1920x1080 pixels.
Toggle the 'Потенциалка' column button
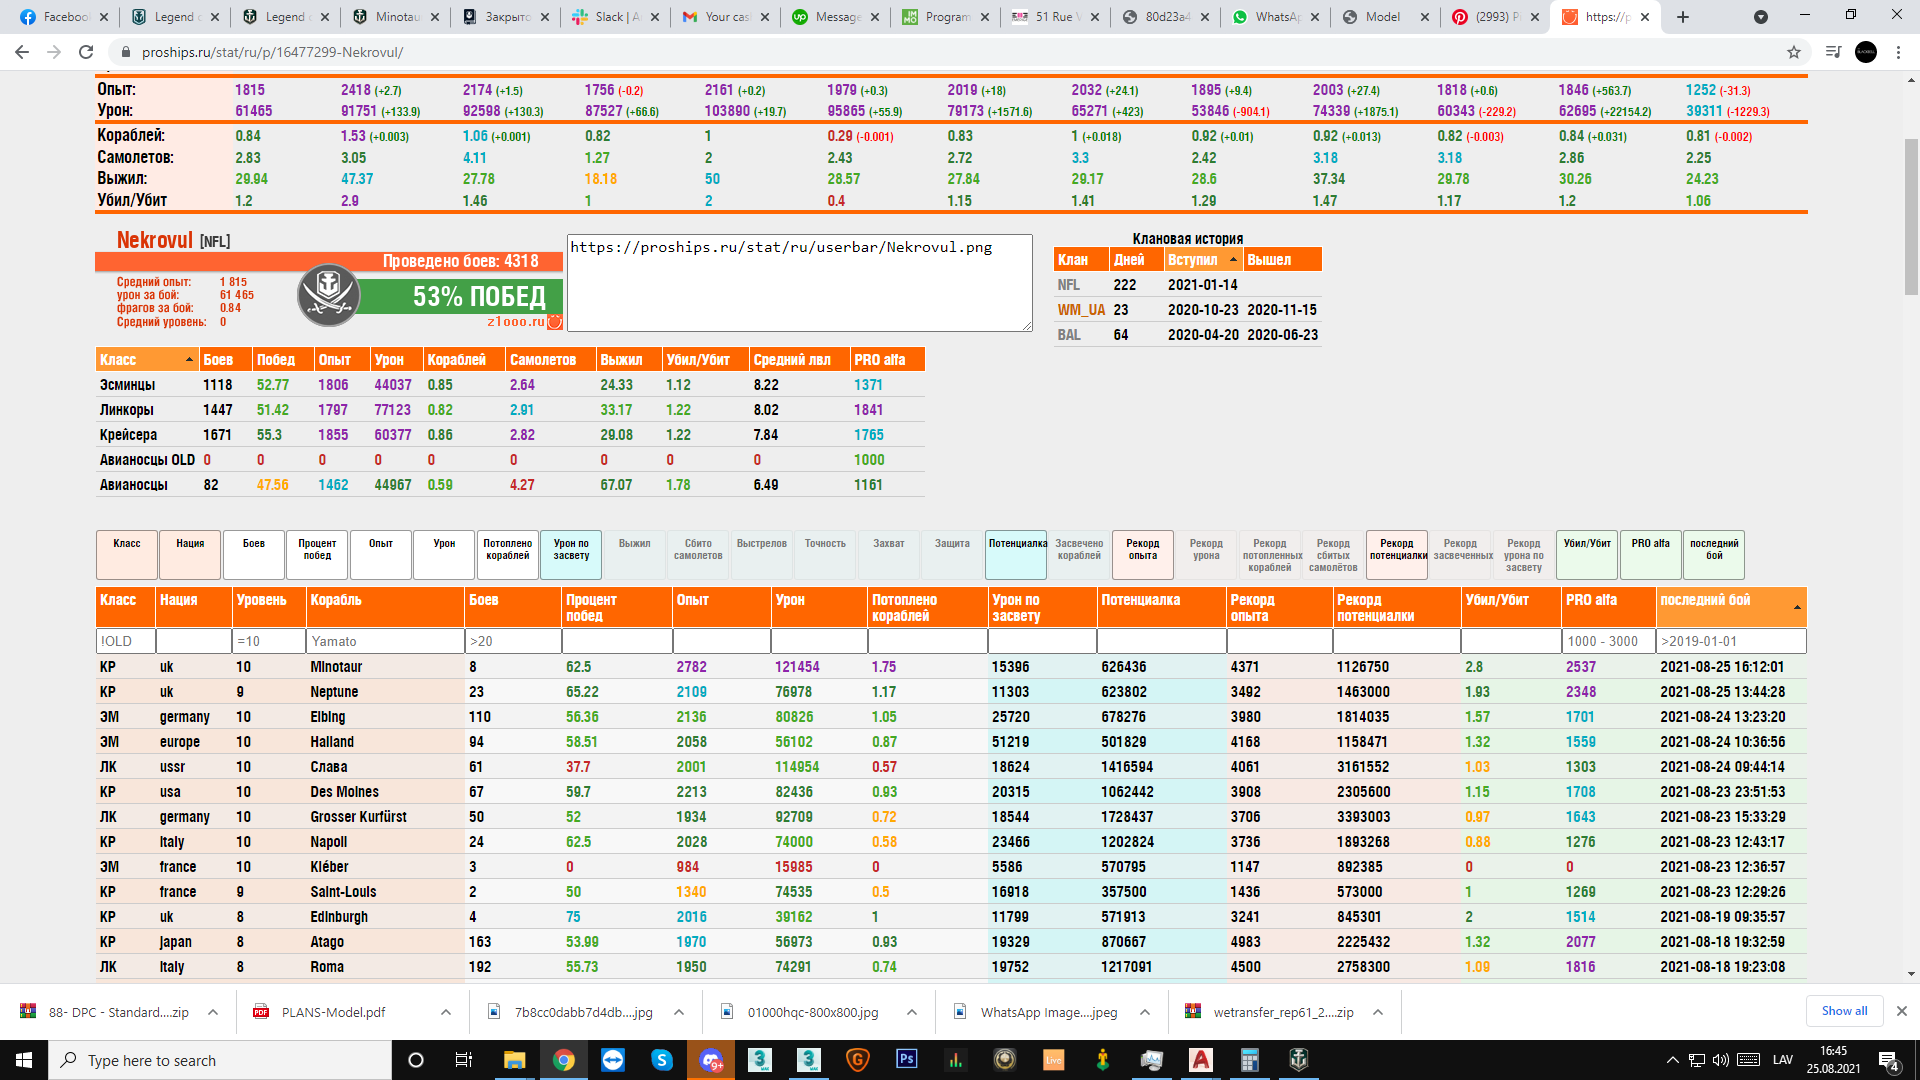point(1016,555)
